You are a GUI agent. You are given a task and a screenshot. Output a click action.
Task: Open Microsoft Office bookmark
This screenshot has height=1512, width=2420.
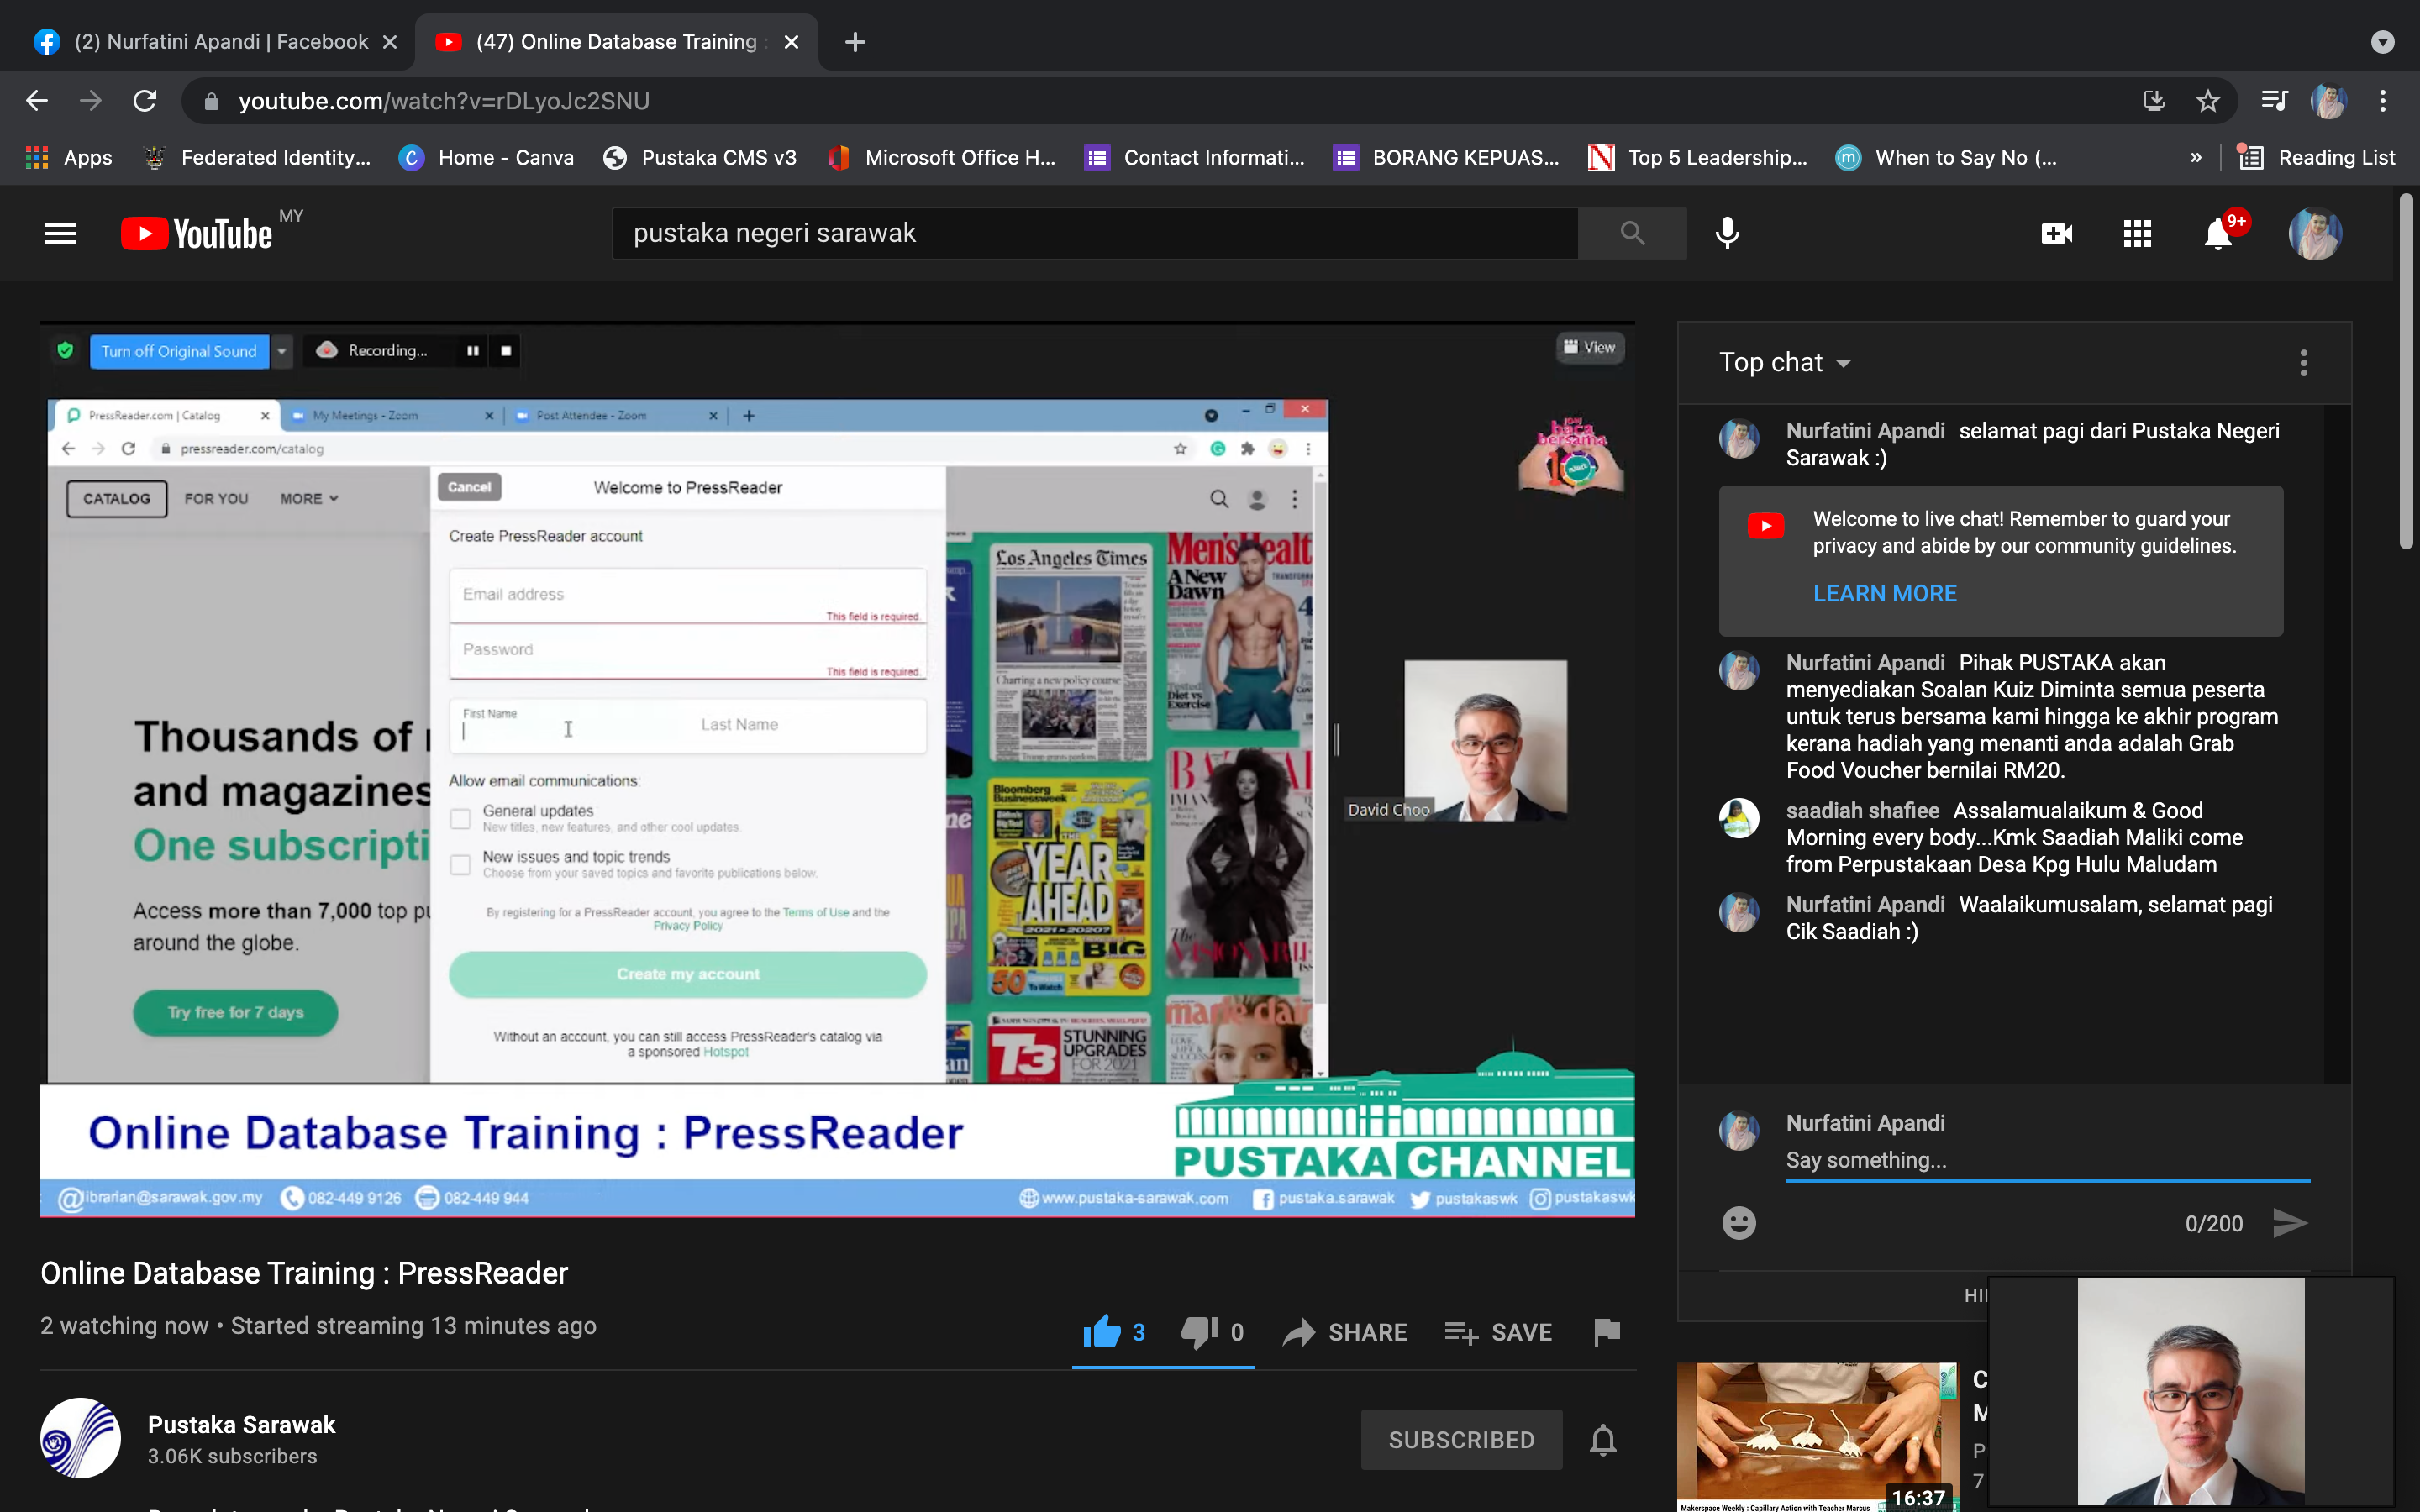click(x=941, y=158)
